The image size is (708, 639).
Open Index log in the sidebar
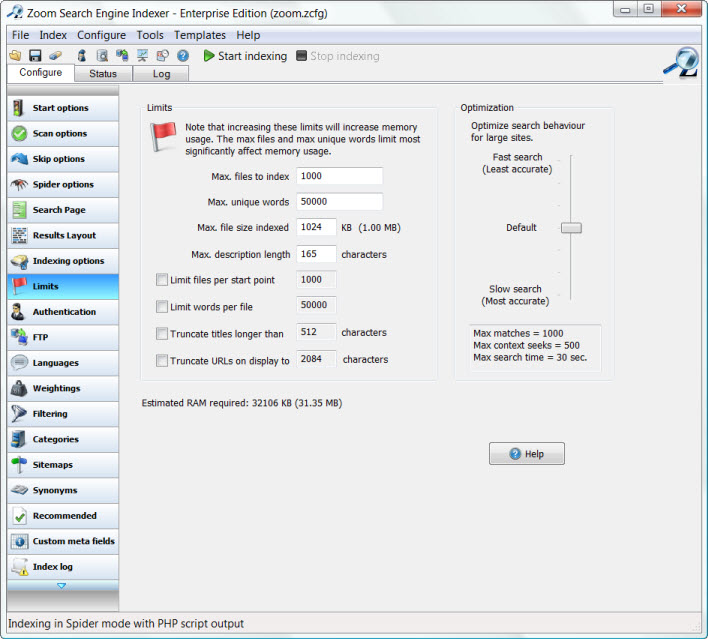[x=63, y=567]
